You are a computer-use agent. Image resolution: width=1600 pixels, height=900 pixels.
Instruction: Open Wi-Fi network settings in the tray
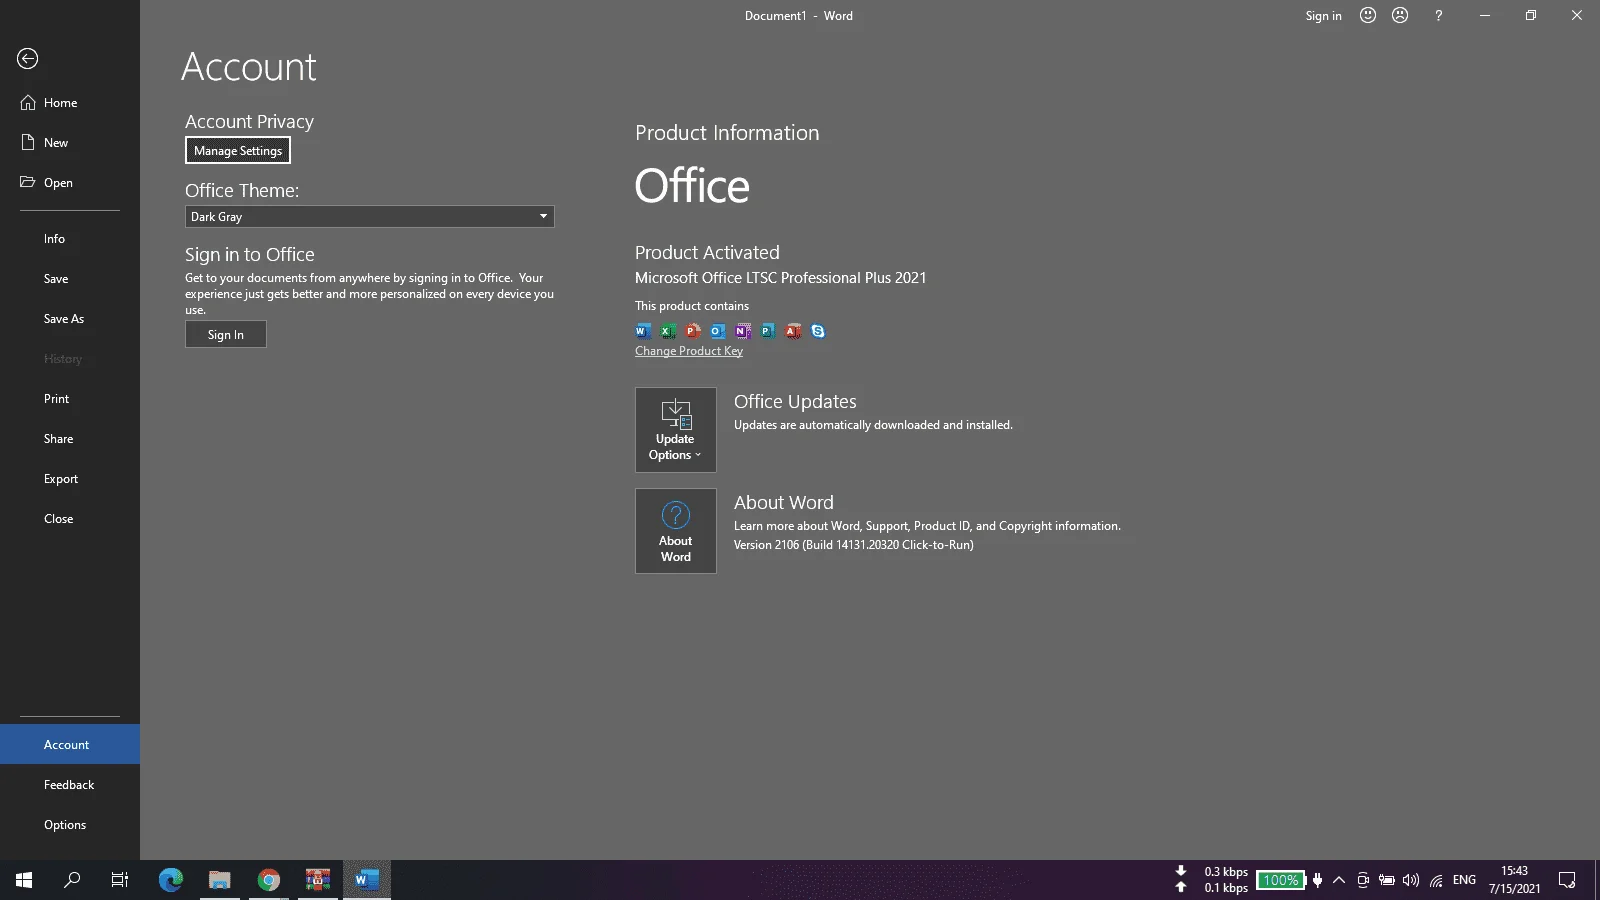[x=1436, y=880]
